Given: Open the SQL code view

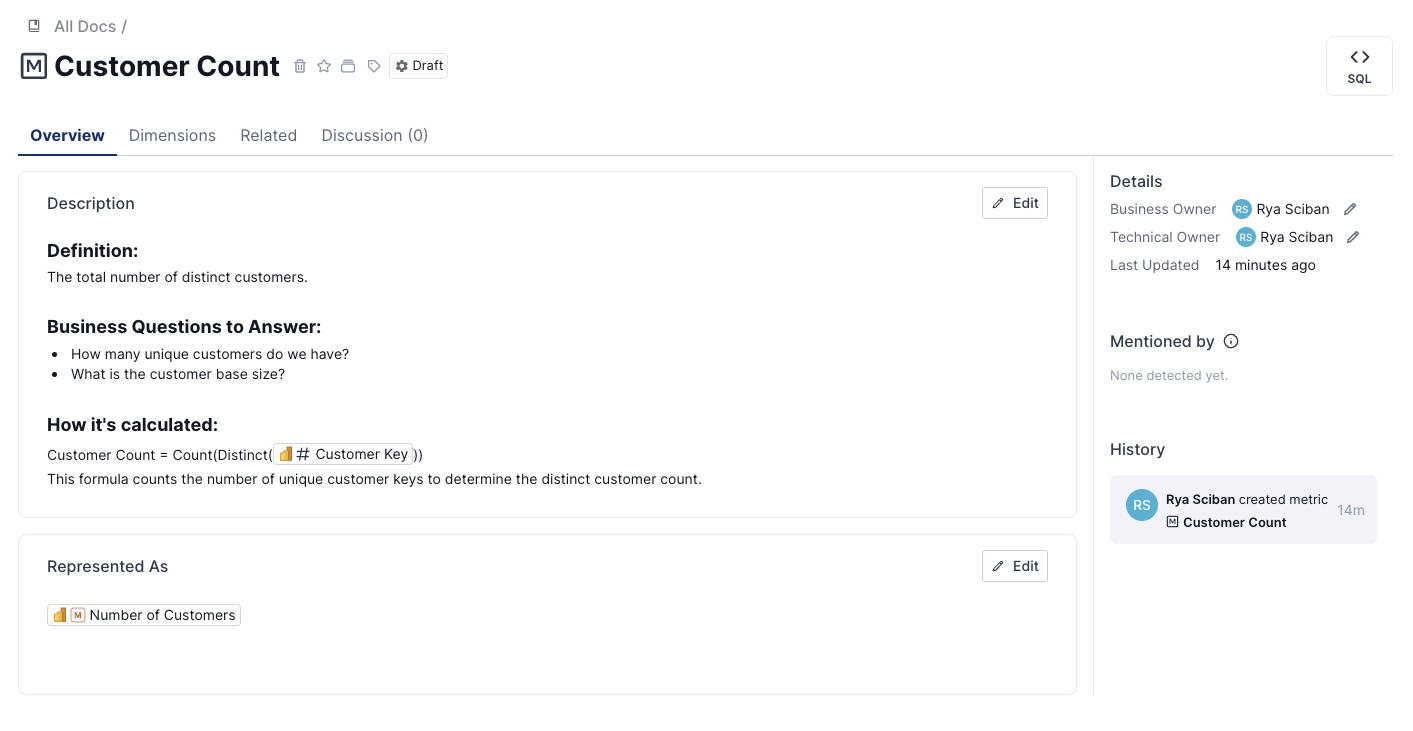Looking at the screenshot, I should 1359,66.
